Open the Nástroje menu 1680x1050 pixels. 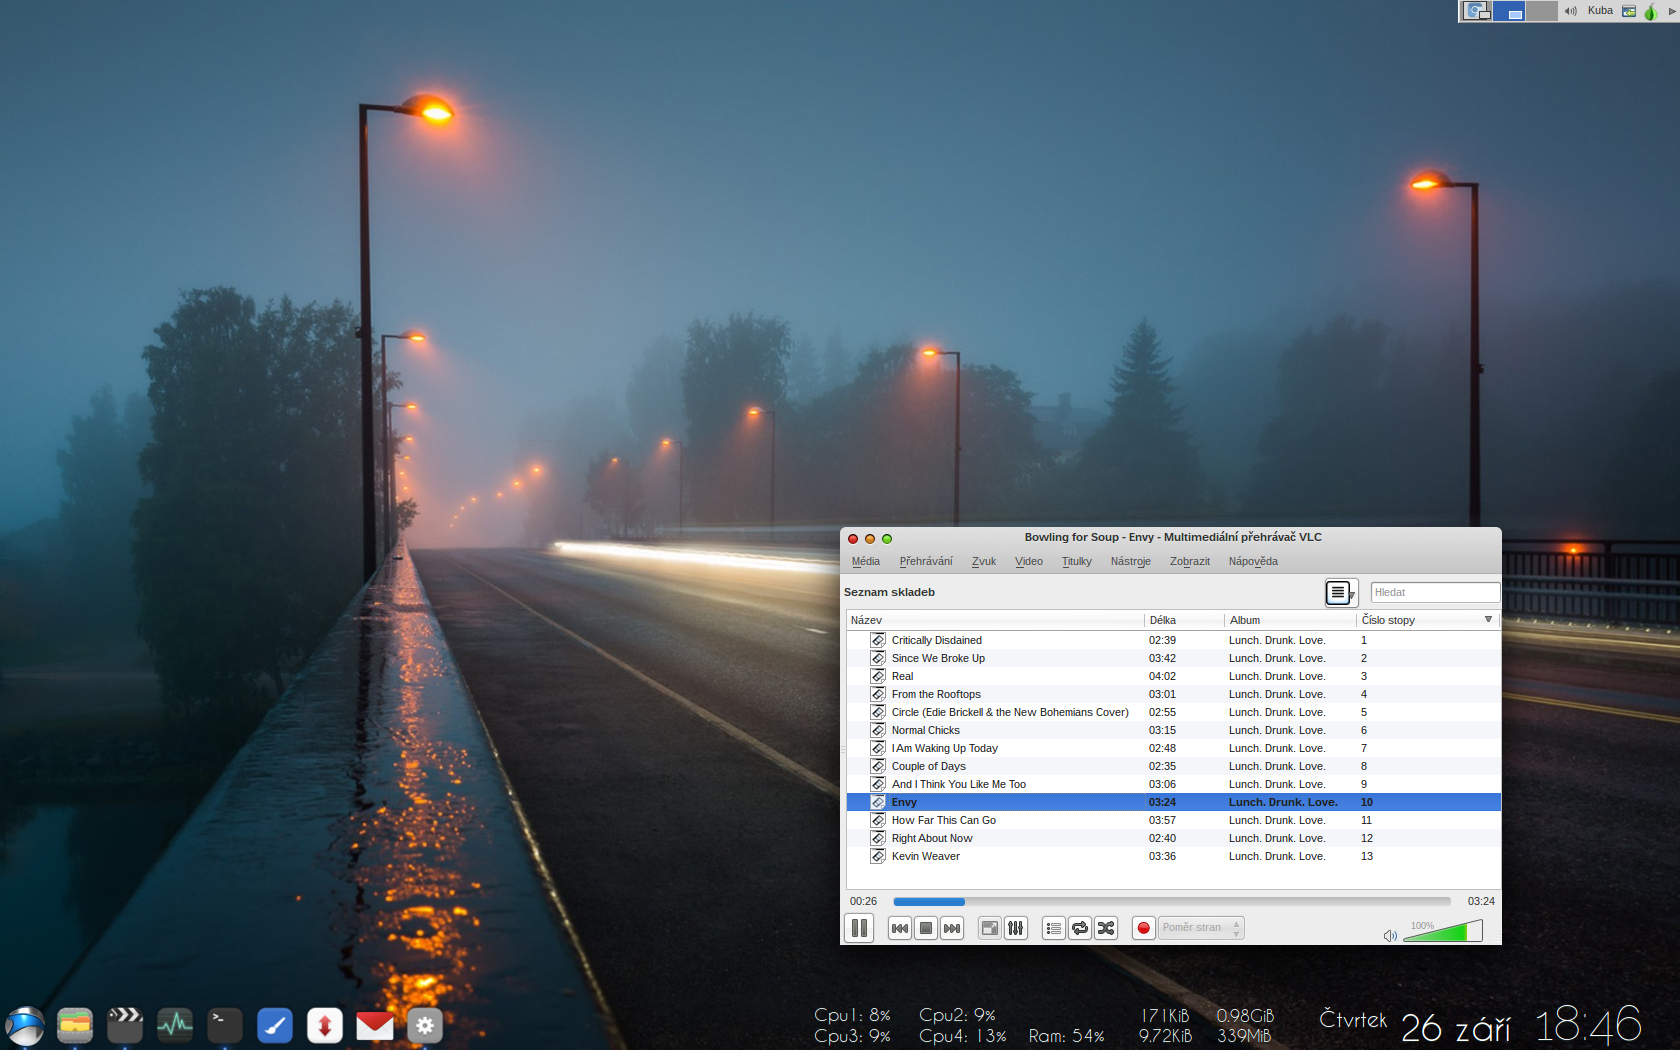pyautogui.click(x=1130, y=562)
